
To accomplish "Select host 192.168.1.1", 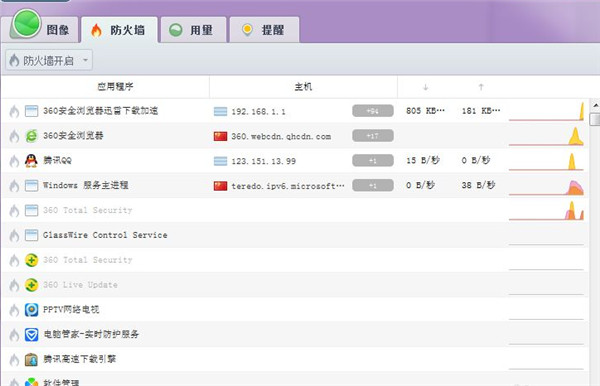I will (258, 112).
